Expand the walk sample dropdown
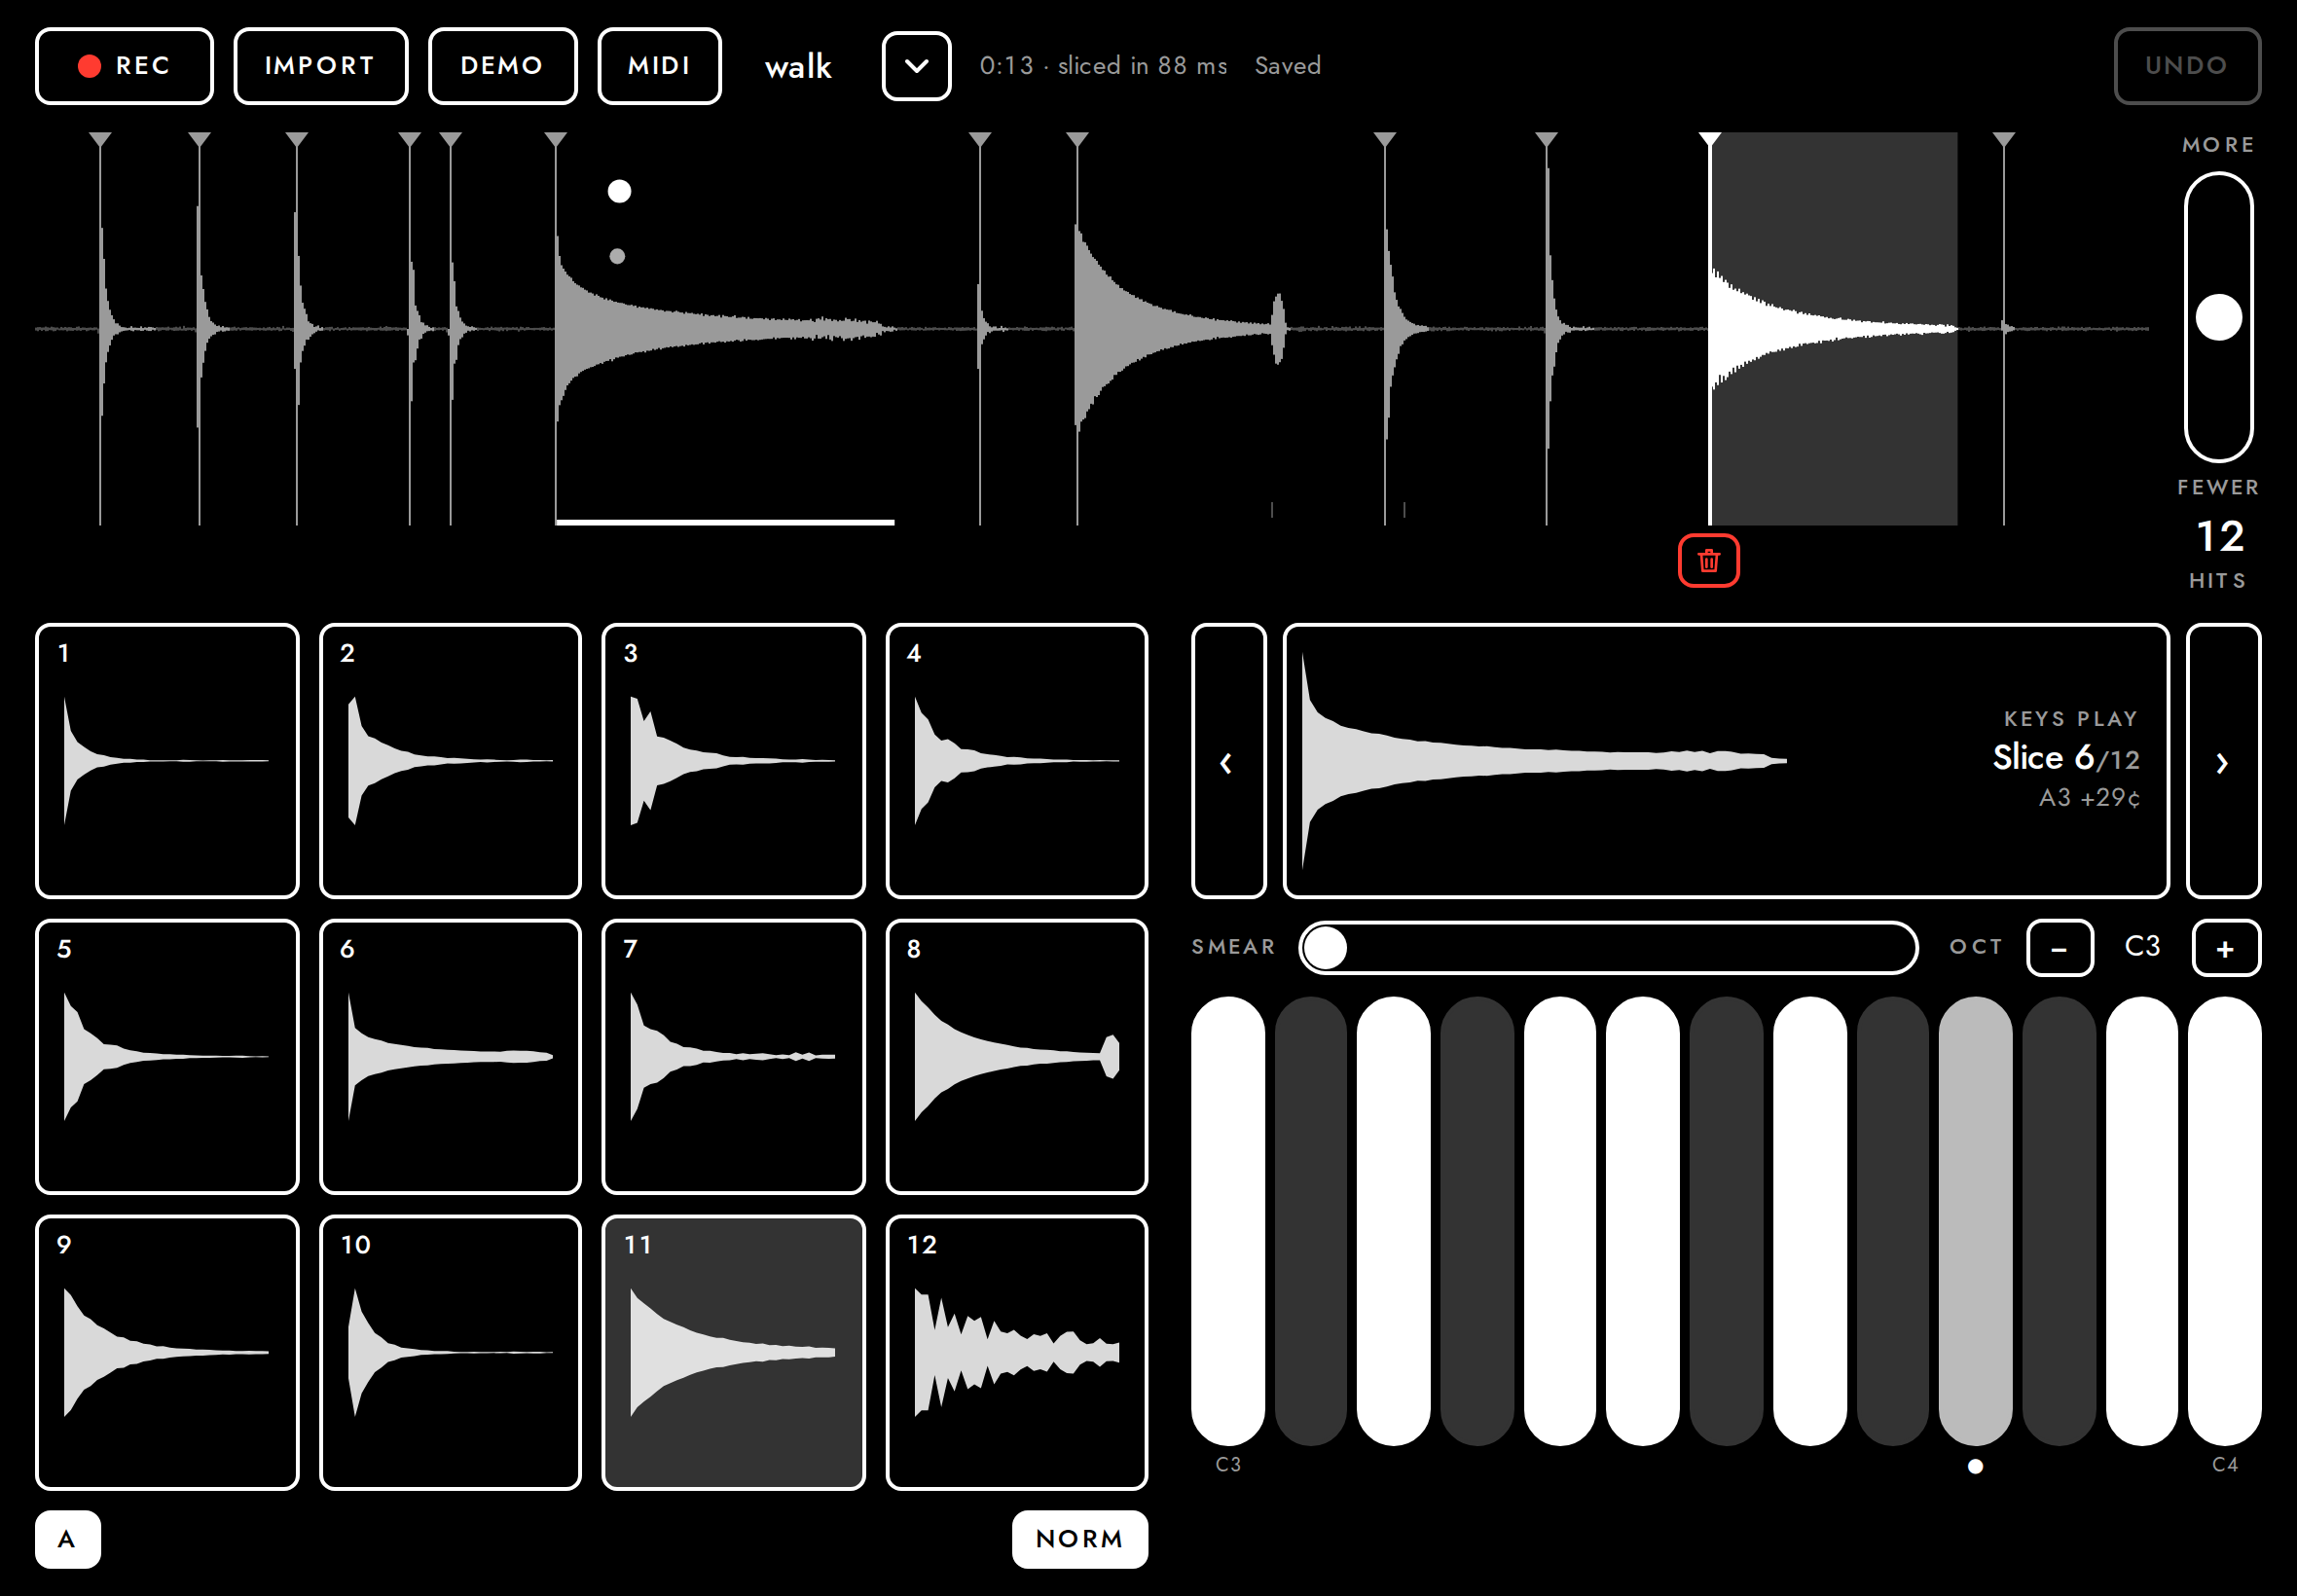2297x1596 pixels. [916, 66]
